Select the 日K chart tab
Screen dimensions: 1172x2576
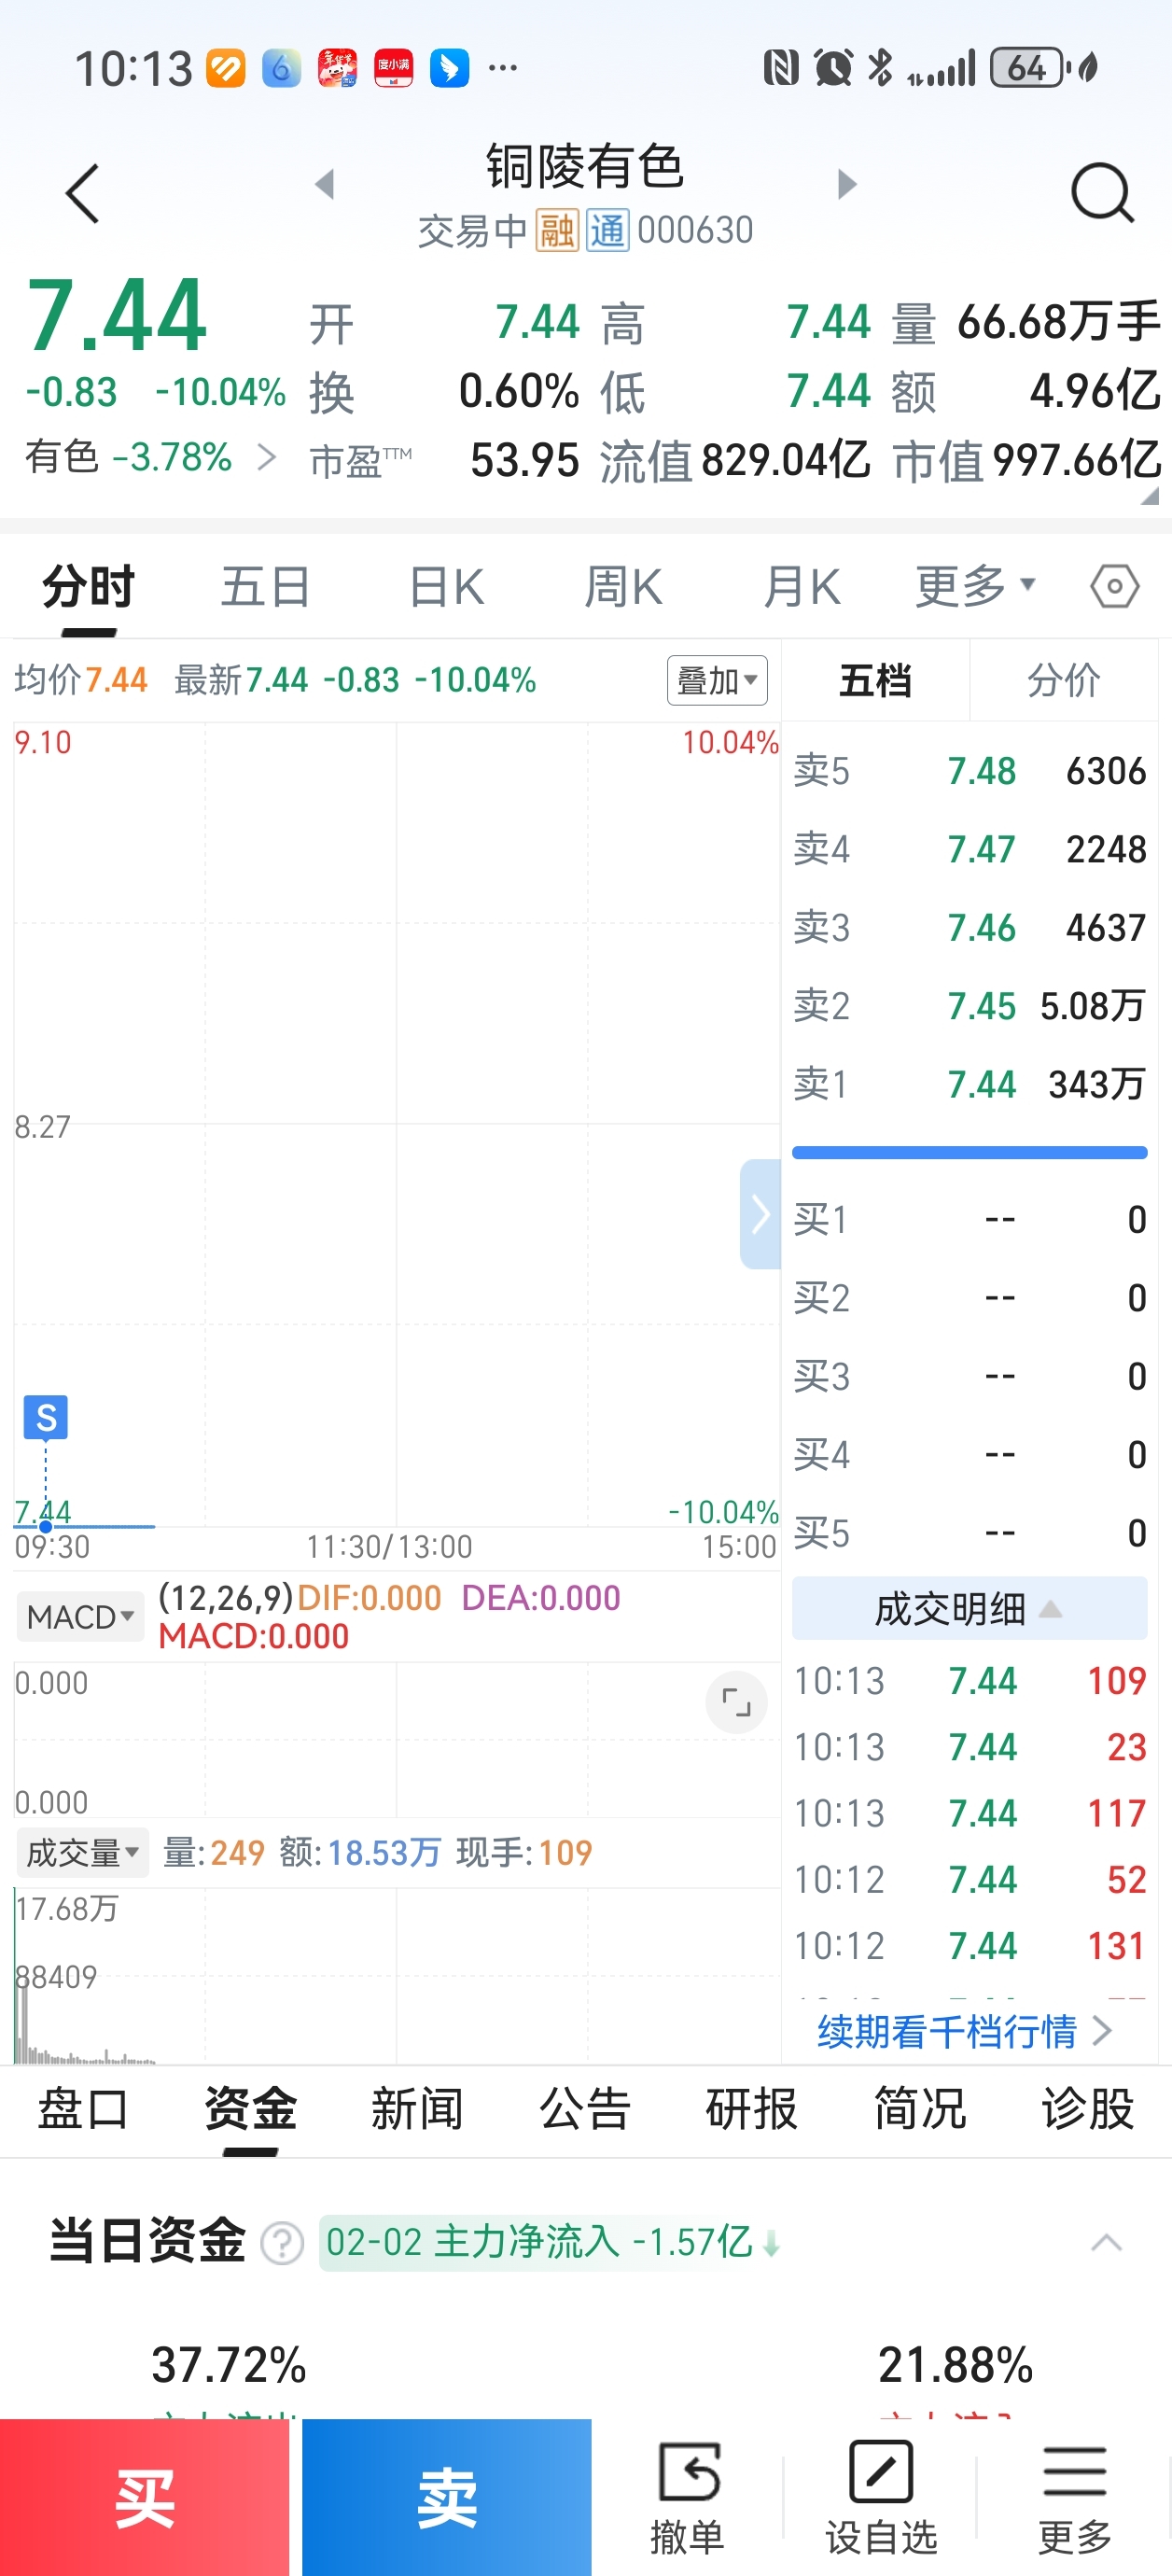tap(446, 586)
